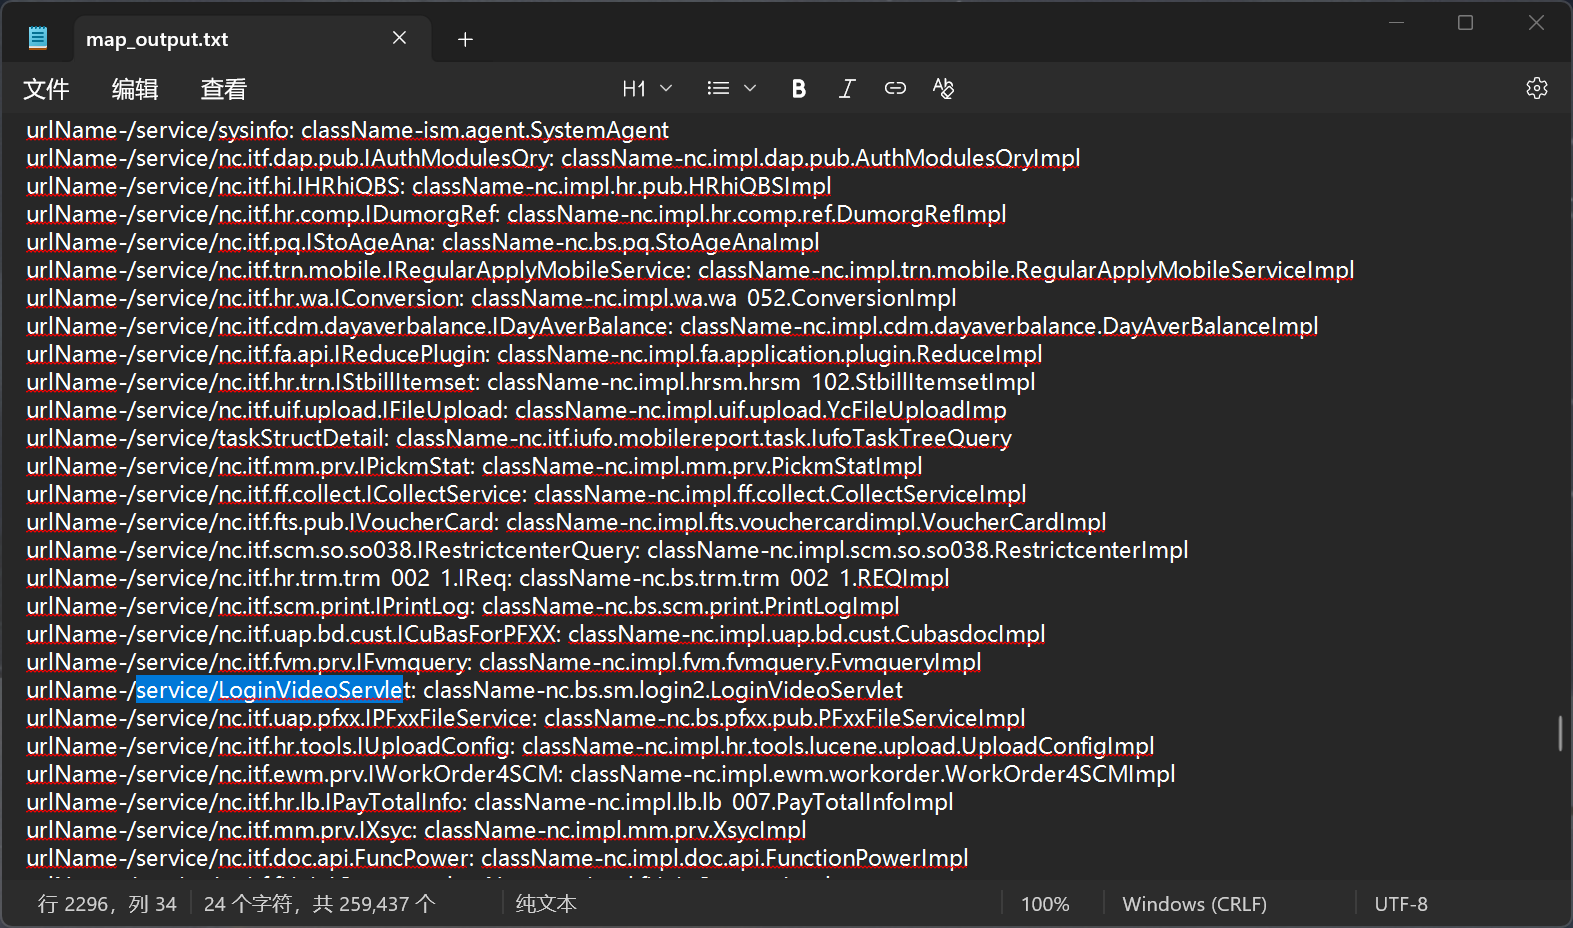
Task: Click the CubasdocImpl line
Action: [536, 634]
